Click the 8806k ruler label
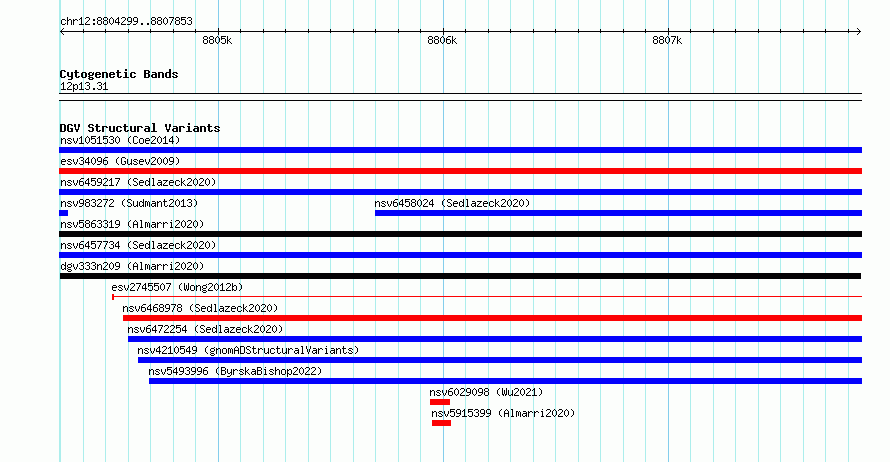Viewport: 890px width, 462px height. (442, 40)
